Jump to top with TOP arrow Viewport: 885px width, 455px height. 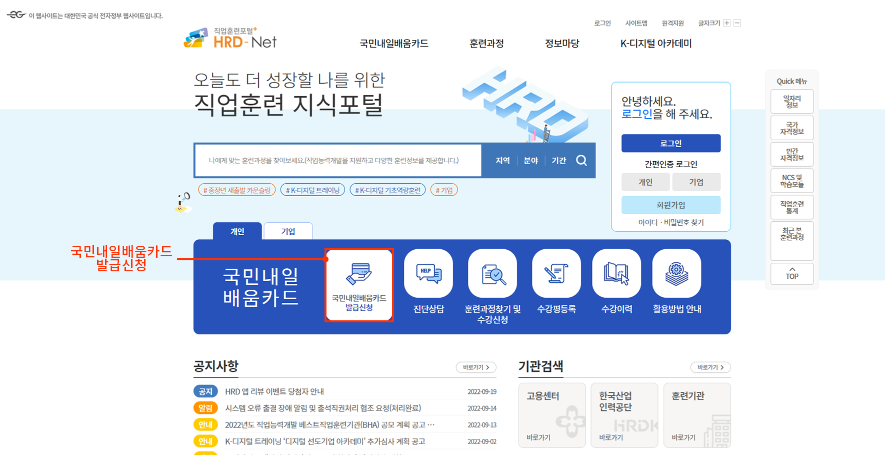792,274
